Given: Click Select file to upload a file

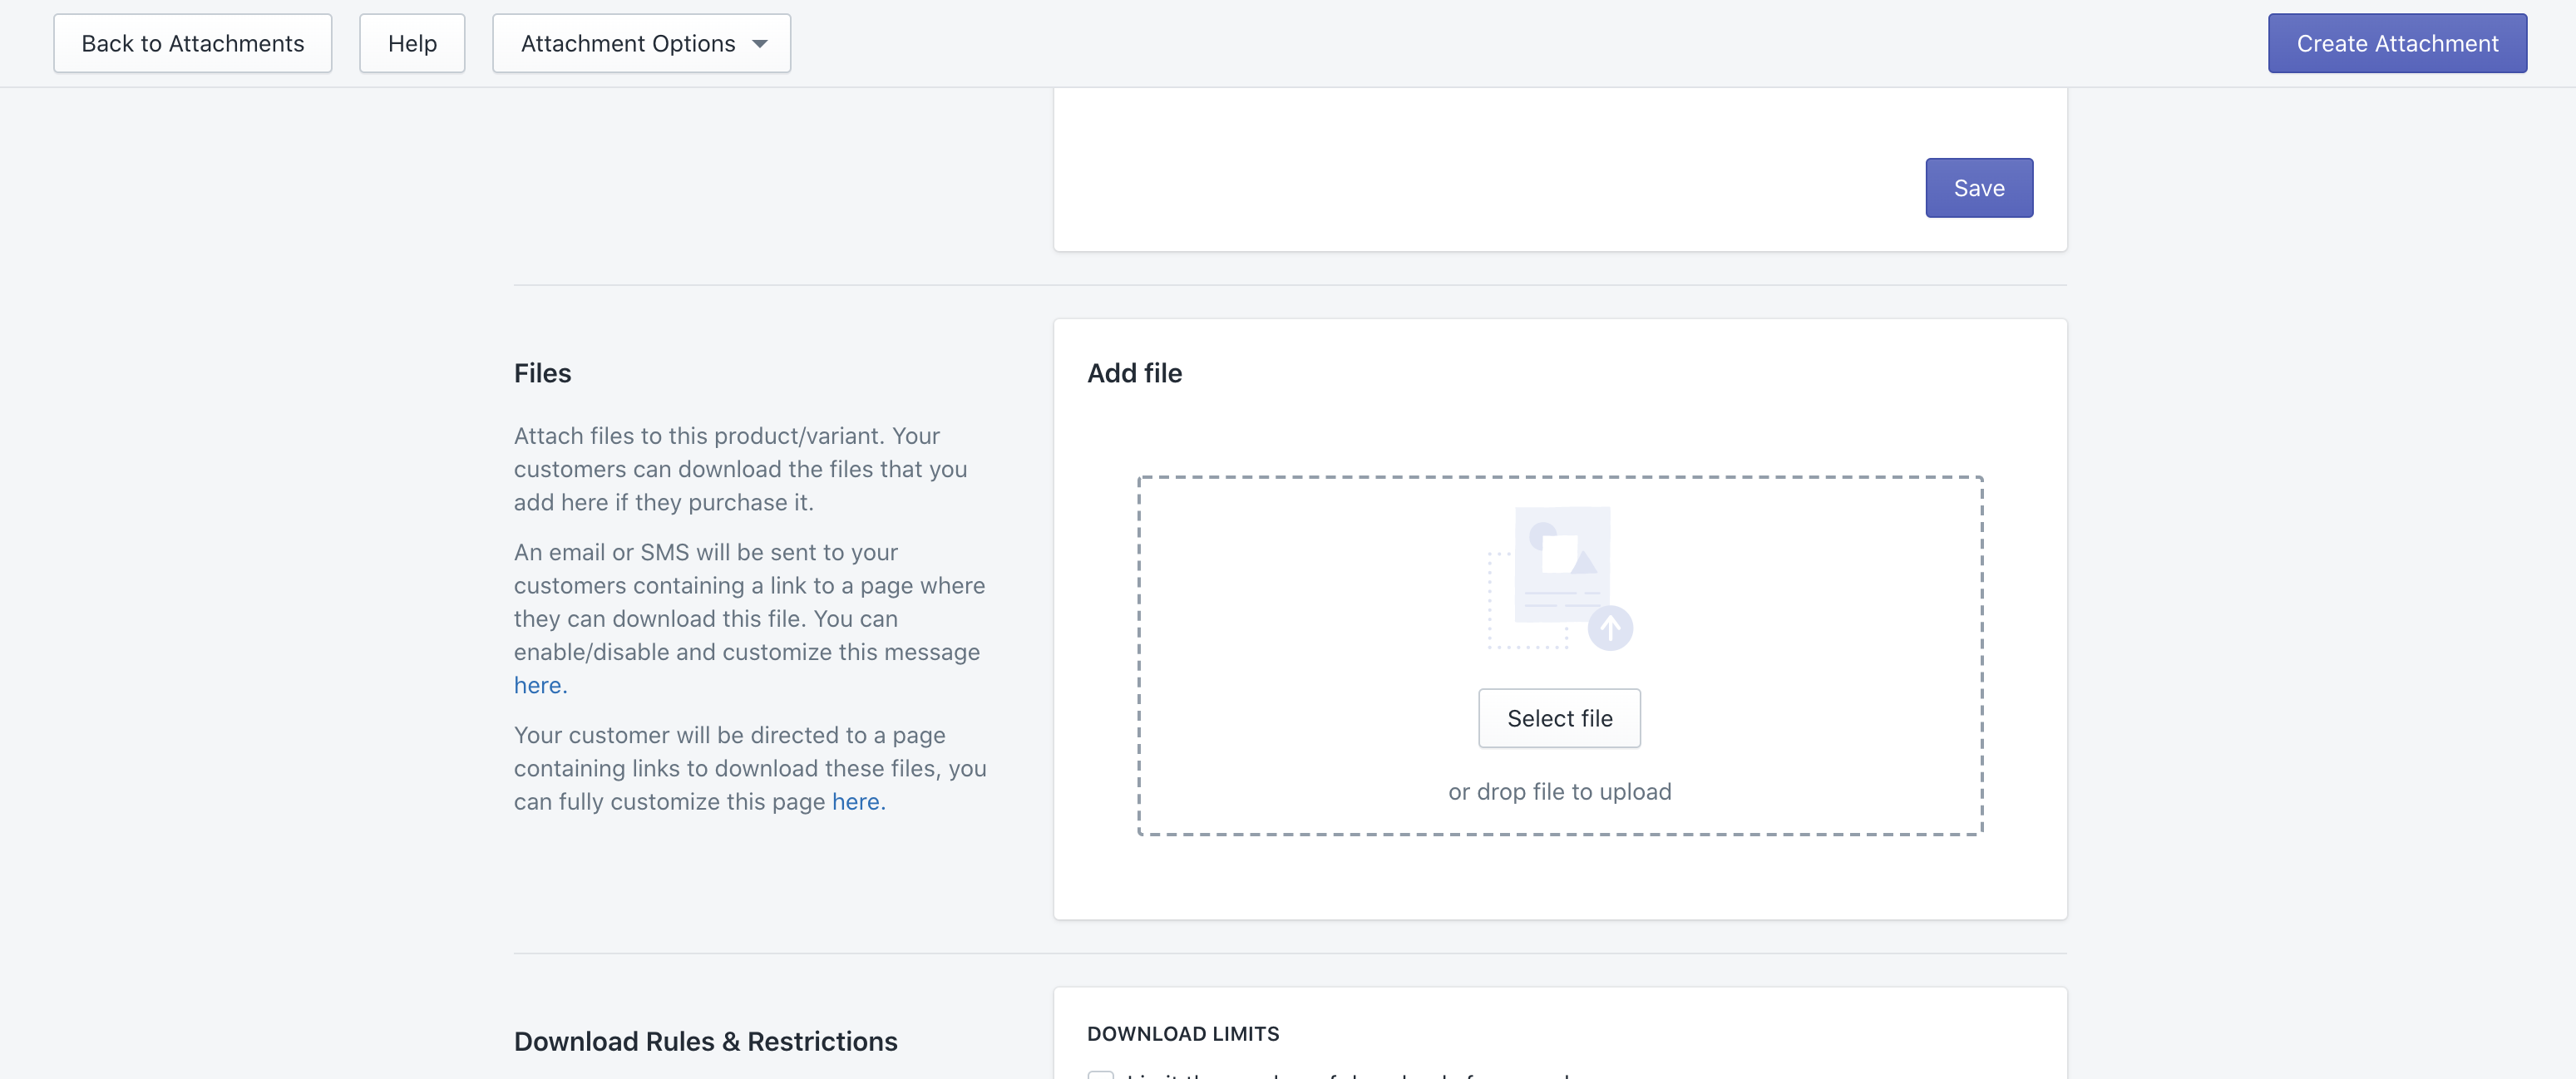Looking at the screenshot, I should (1559, 718).
